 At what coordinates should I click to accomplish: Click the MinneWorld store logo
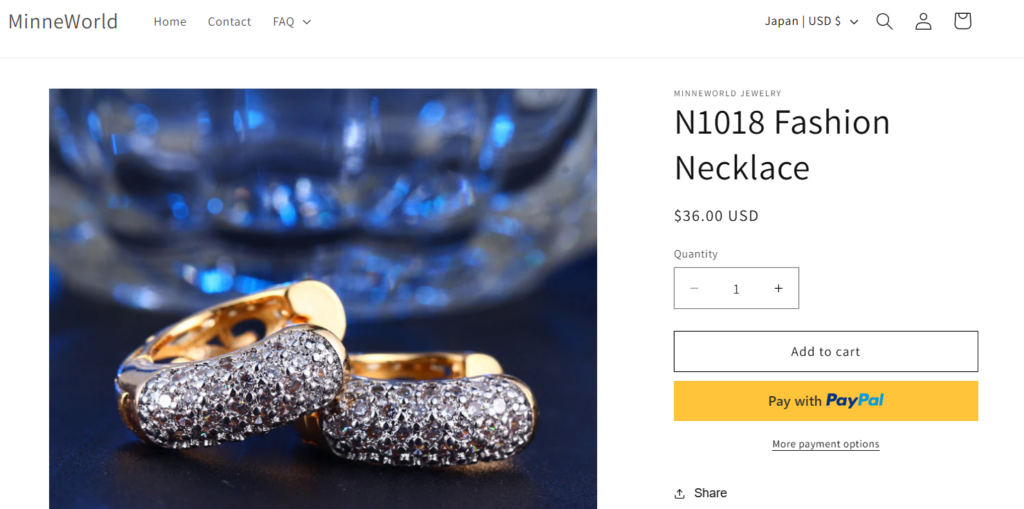(63, 21)
